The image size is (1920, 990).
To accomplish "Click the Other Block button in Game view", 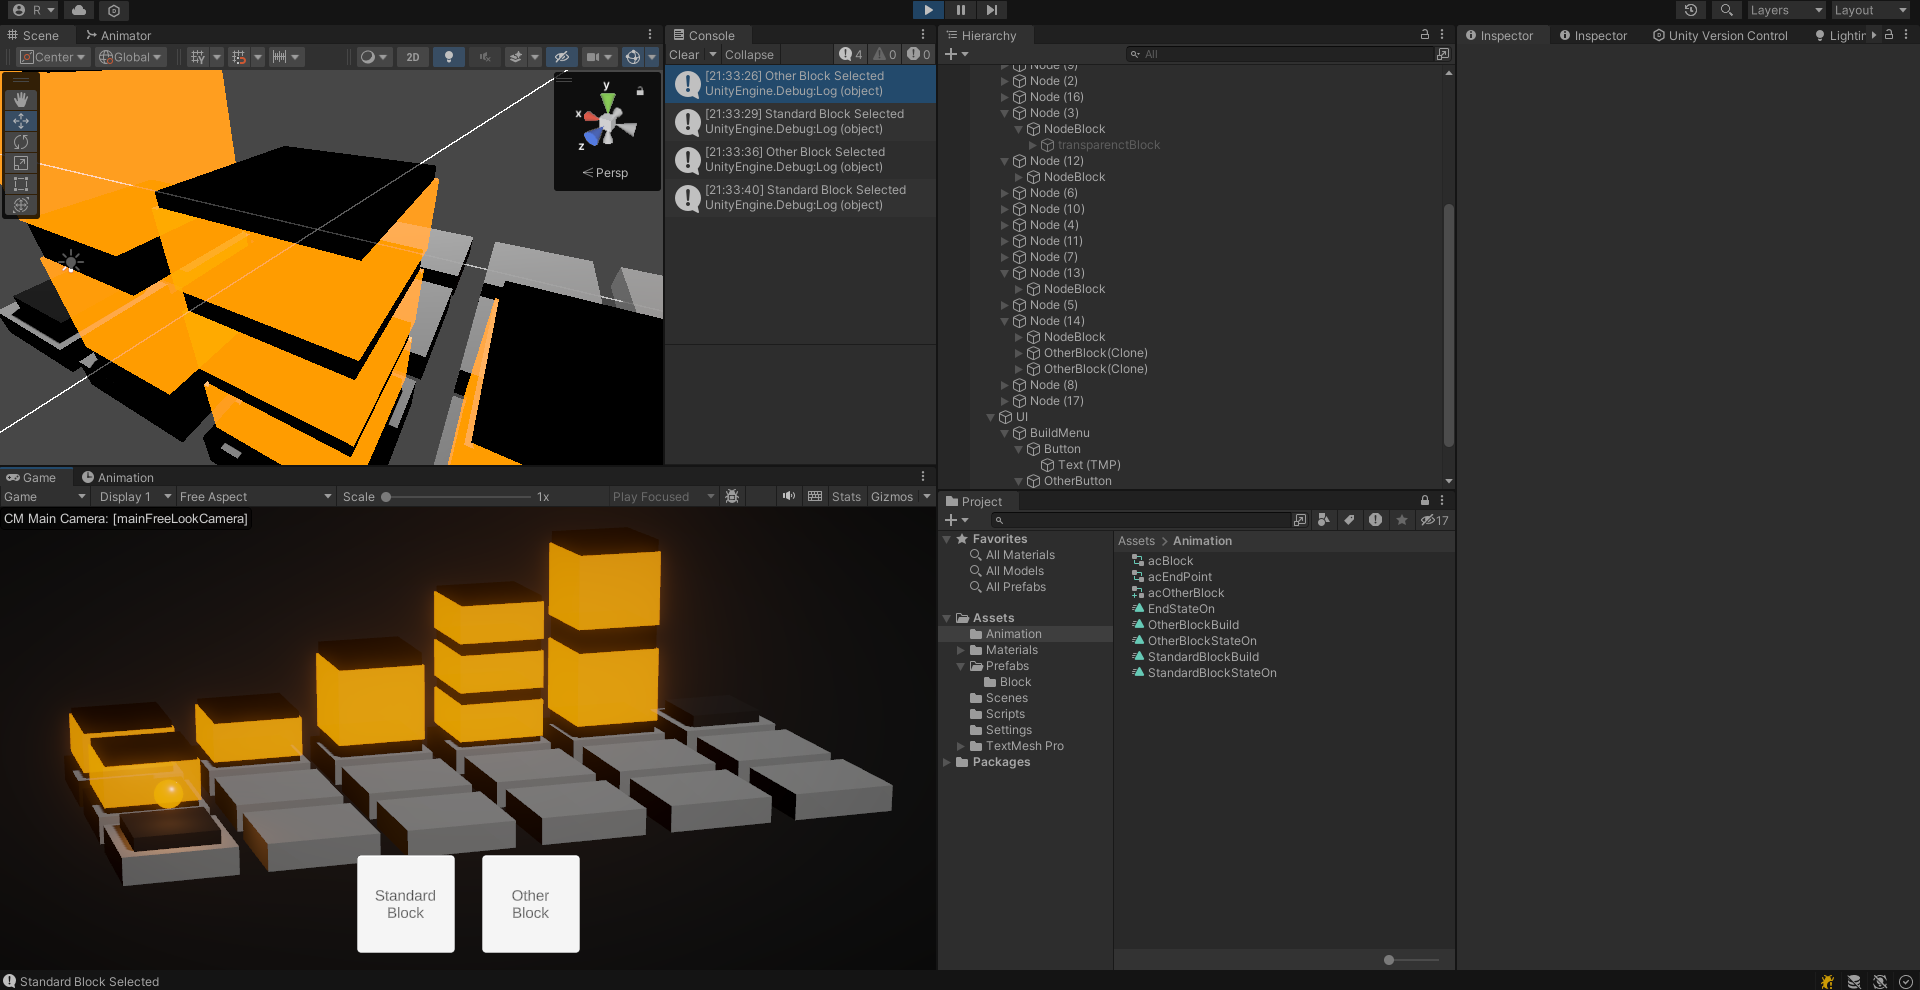I will tap(531, 904).
